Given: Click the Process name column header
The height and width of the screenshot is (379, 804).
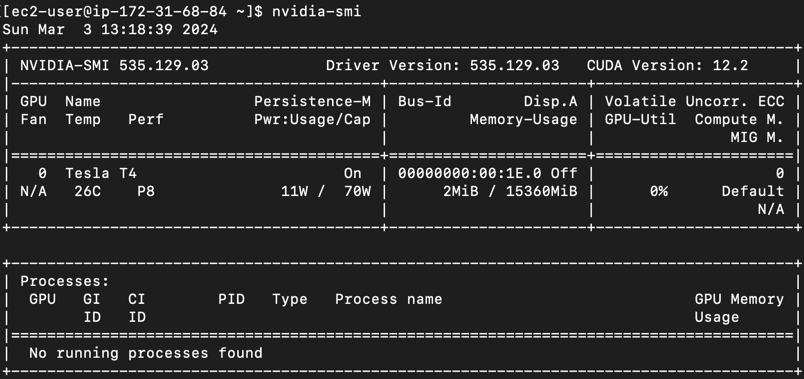Looking at the screenshot, I should [389, 300].
